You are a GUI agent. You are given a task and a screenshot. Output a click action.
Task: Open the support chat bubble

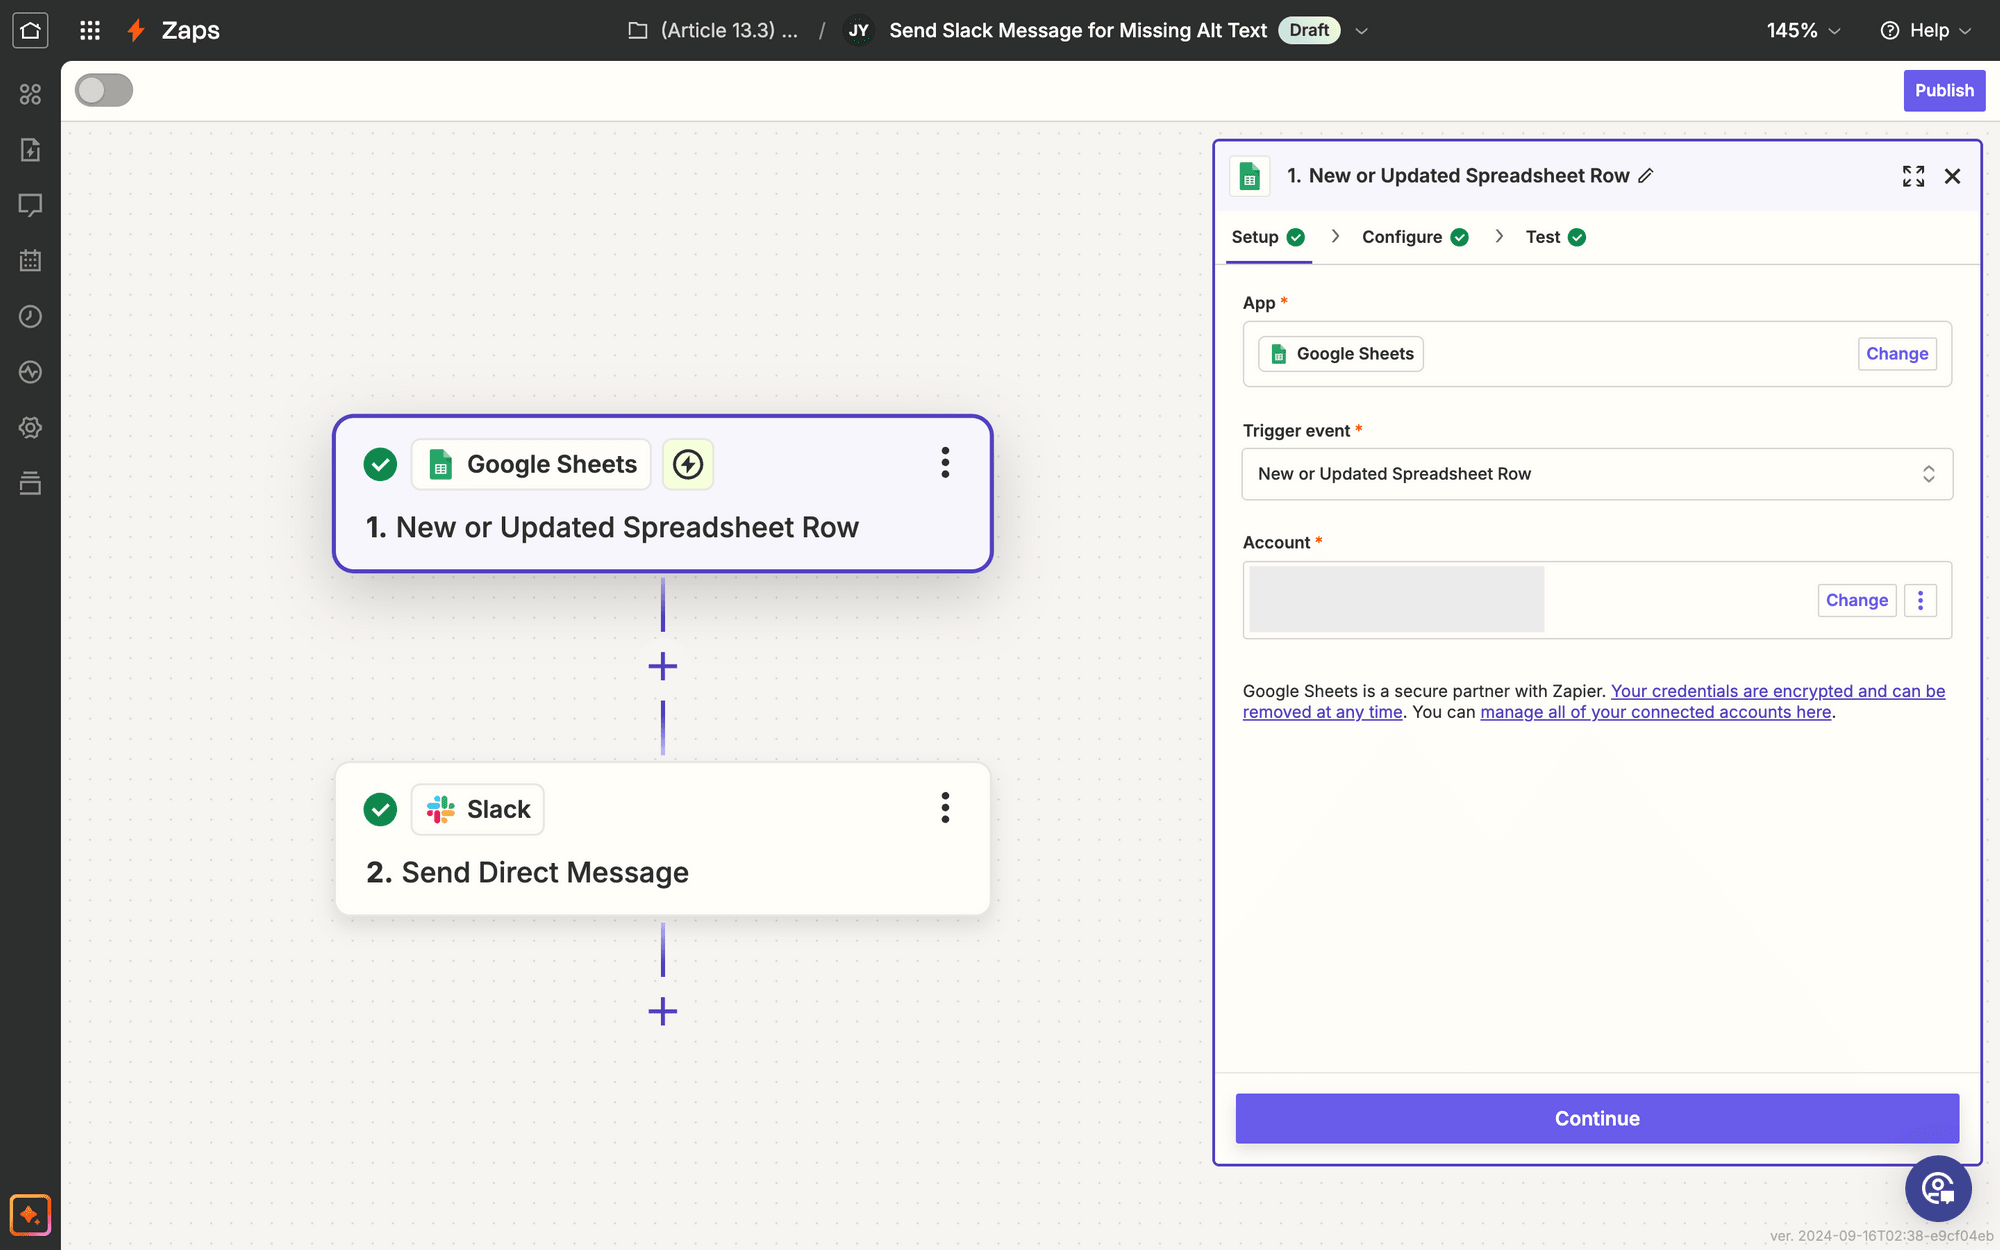coord(1938,1188)
